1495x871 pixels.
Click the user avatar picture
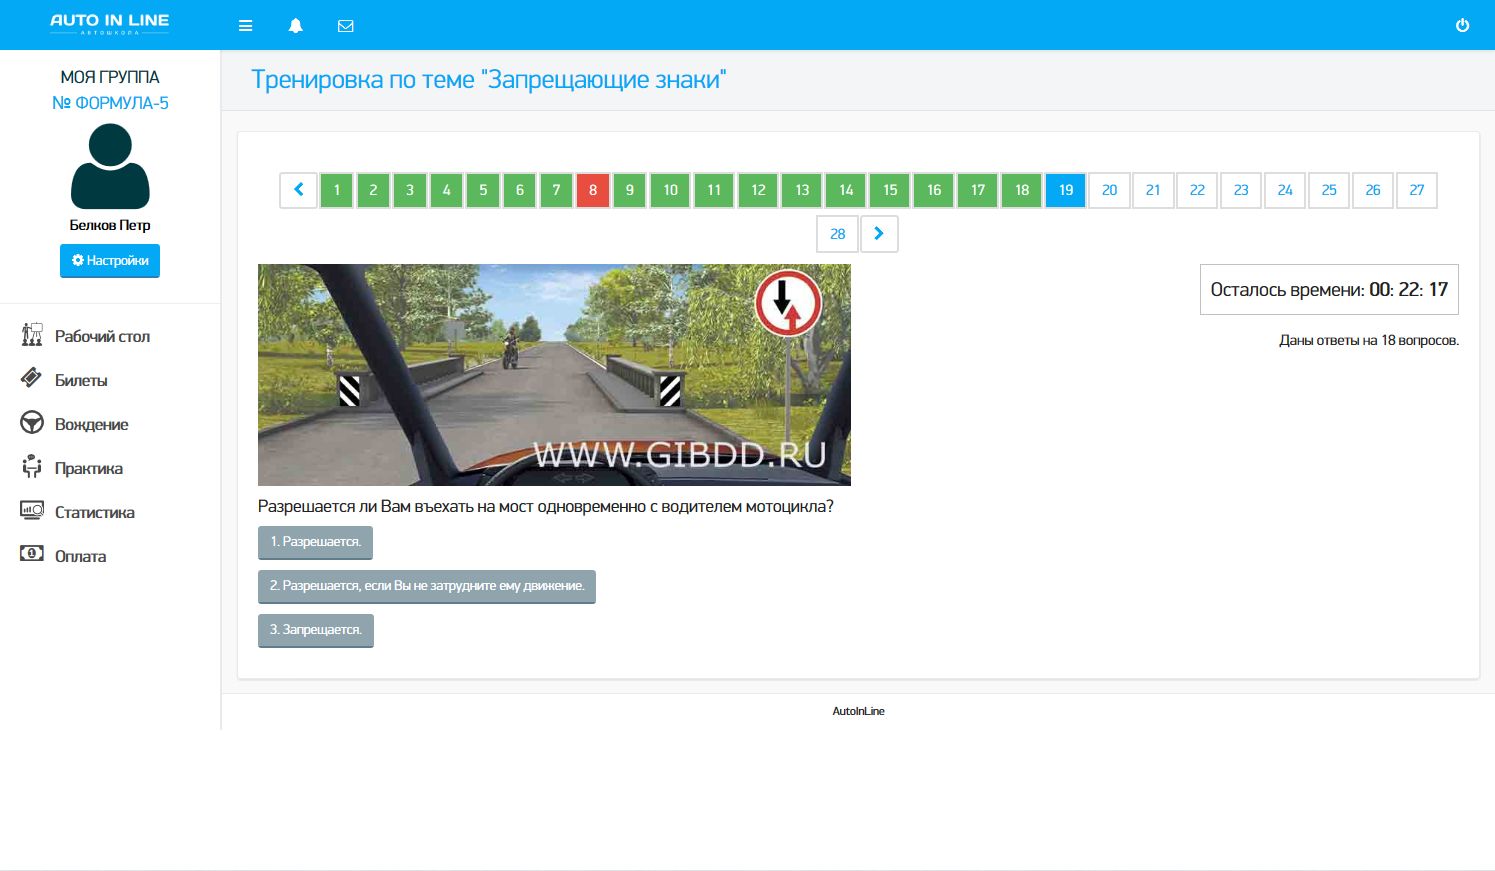click(x=110, y=166)
